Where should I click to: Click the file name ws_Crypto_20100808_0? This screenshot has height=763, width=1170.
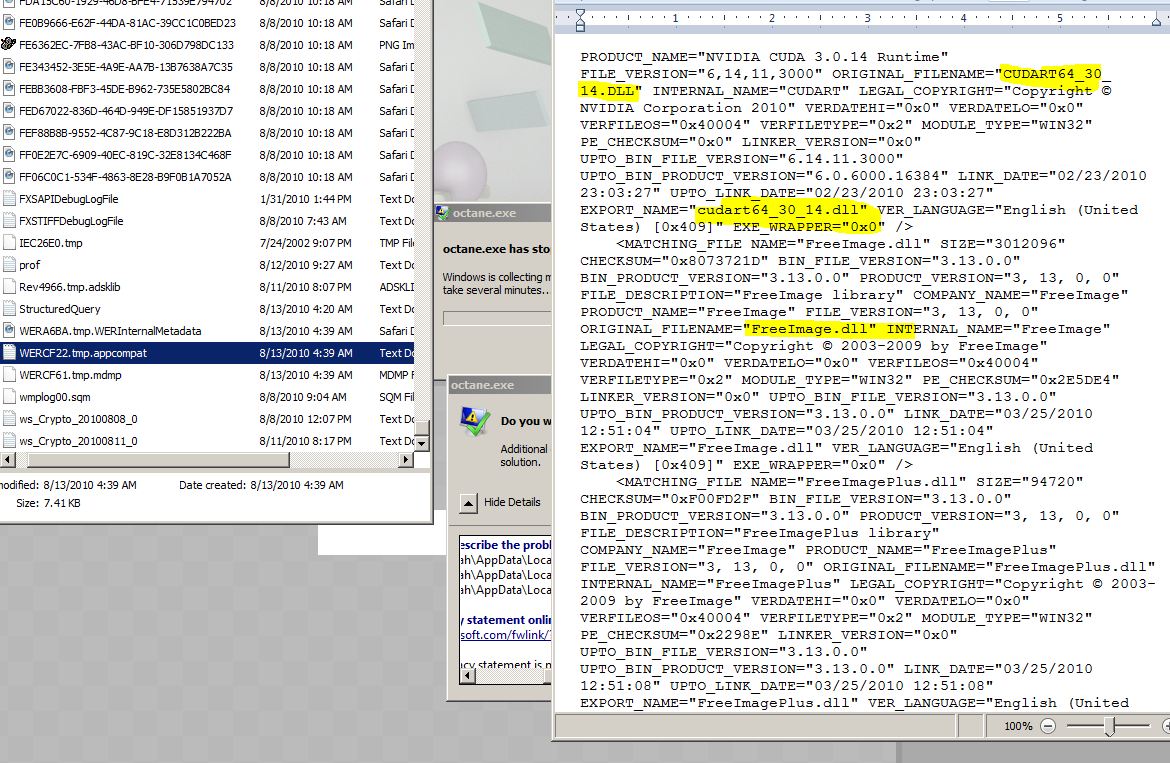(78, 419)
